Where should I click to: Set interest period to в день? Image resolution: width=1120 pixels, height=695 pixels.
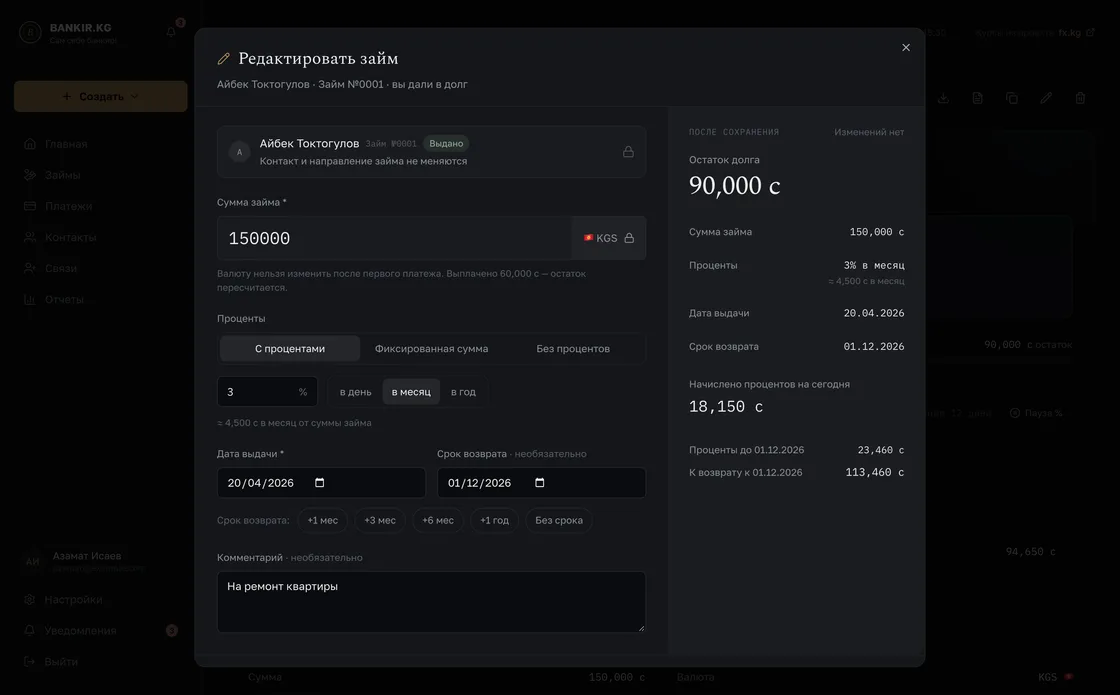point(356,391)
